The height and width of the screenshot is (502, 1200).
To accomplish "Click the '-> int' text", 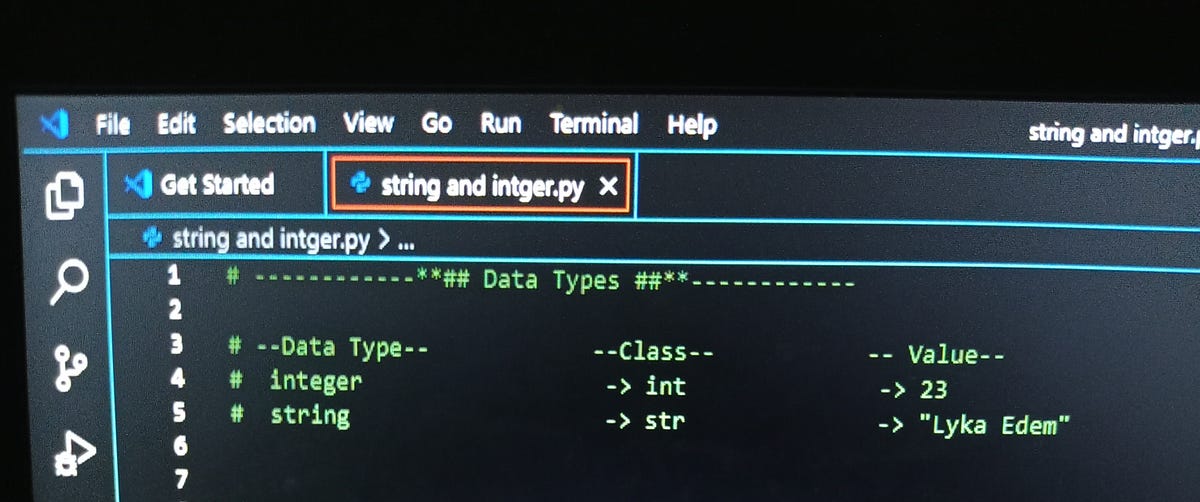I will [x=645, y=386].
